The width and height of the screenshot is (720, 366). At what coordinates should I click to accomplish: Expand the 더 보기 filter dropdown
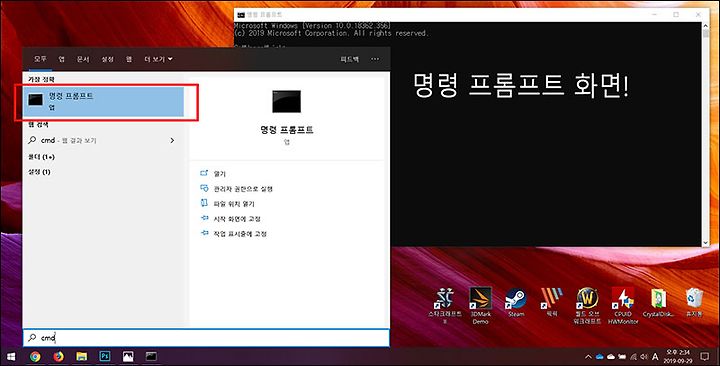click(x=158, y=59)
